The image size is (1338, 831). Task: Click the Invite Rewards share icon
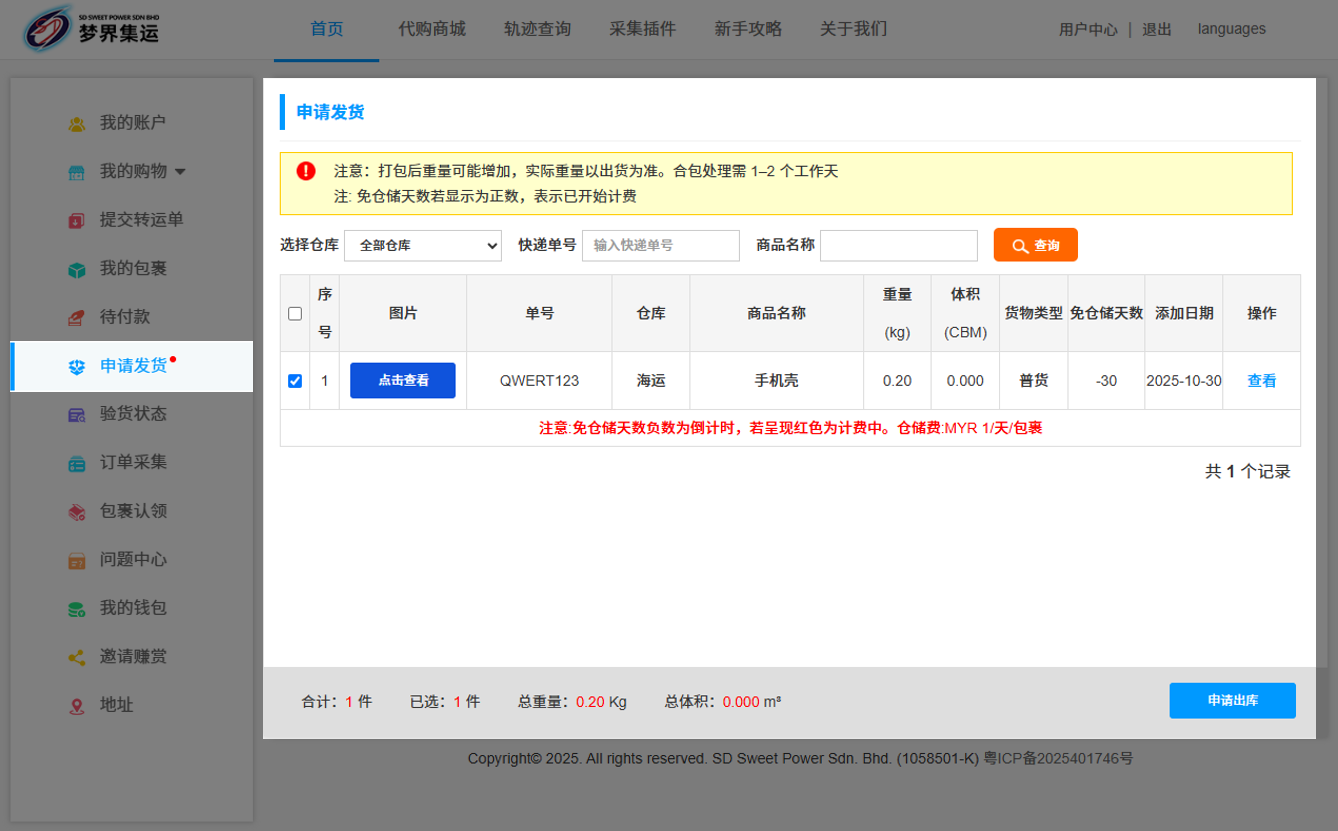[77, 657]
